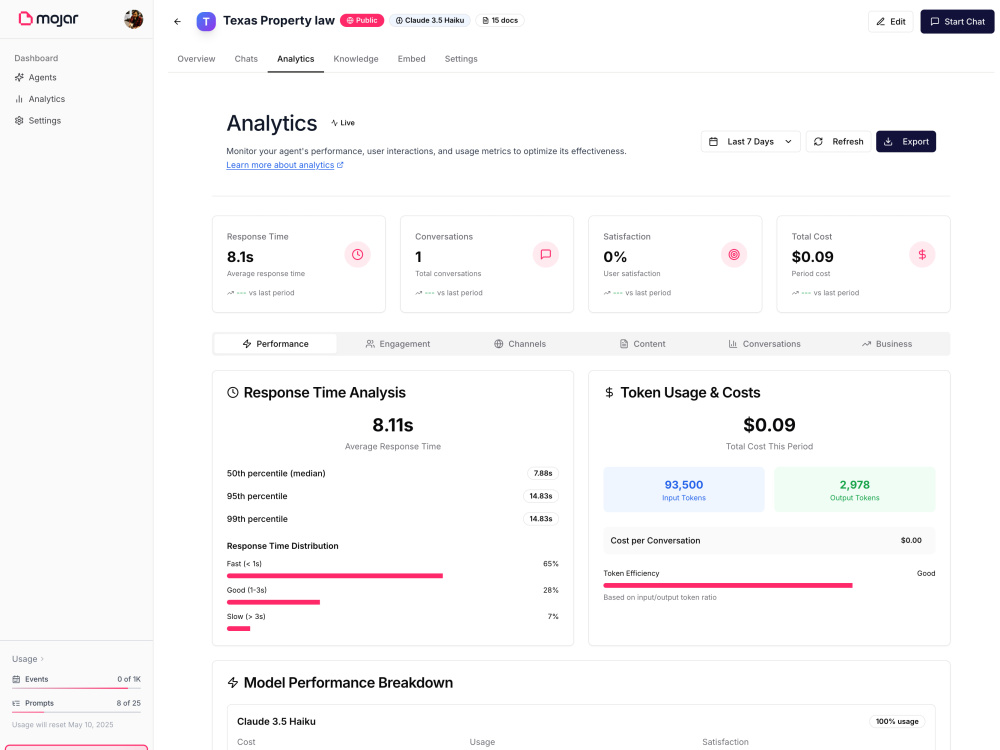Export analytics data

pyautogui.click(x=906, y=142)
